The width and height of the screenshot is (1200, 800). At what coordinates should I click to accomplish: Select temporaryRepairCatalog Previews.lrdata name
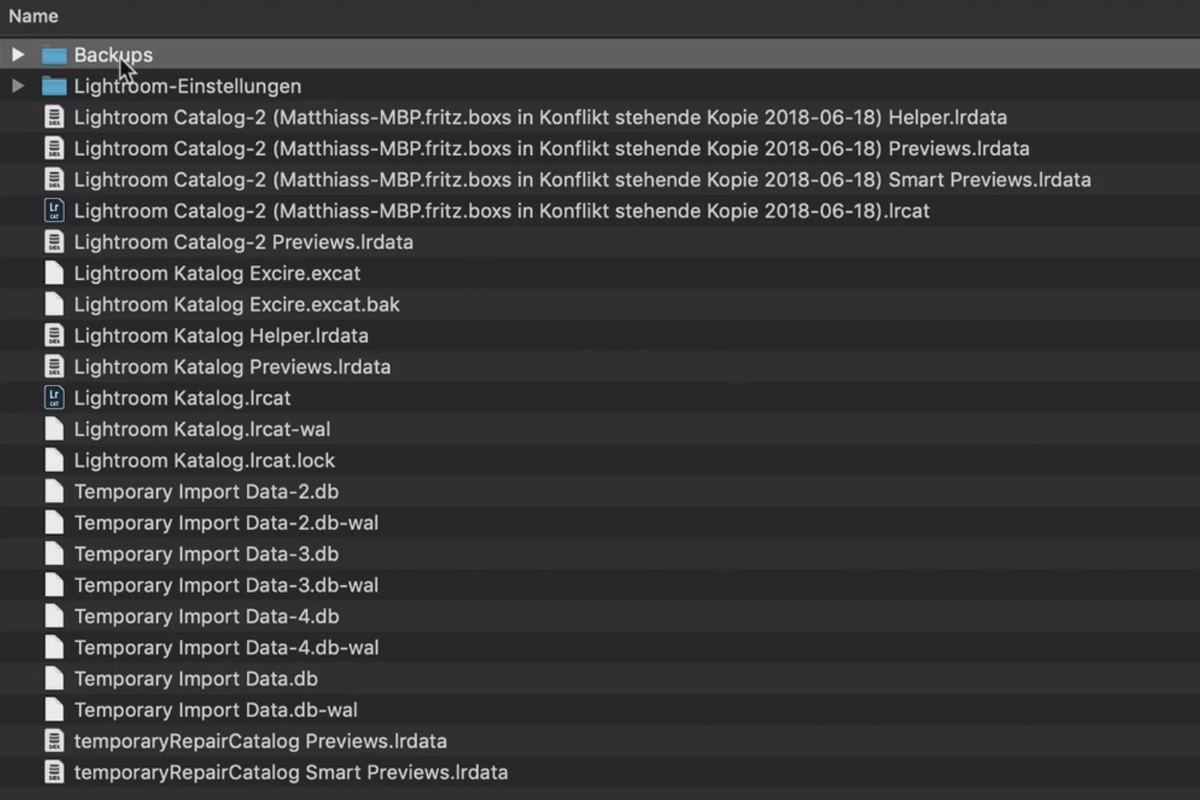260,741
